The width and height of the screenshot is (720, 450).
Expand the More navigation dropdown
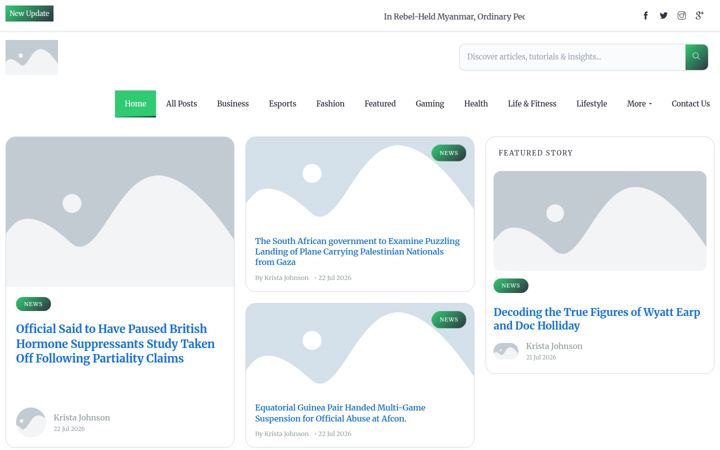tap(639, 104)
